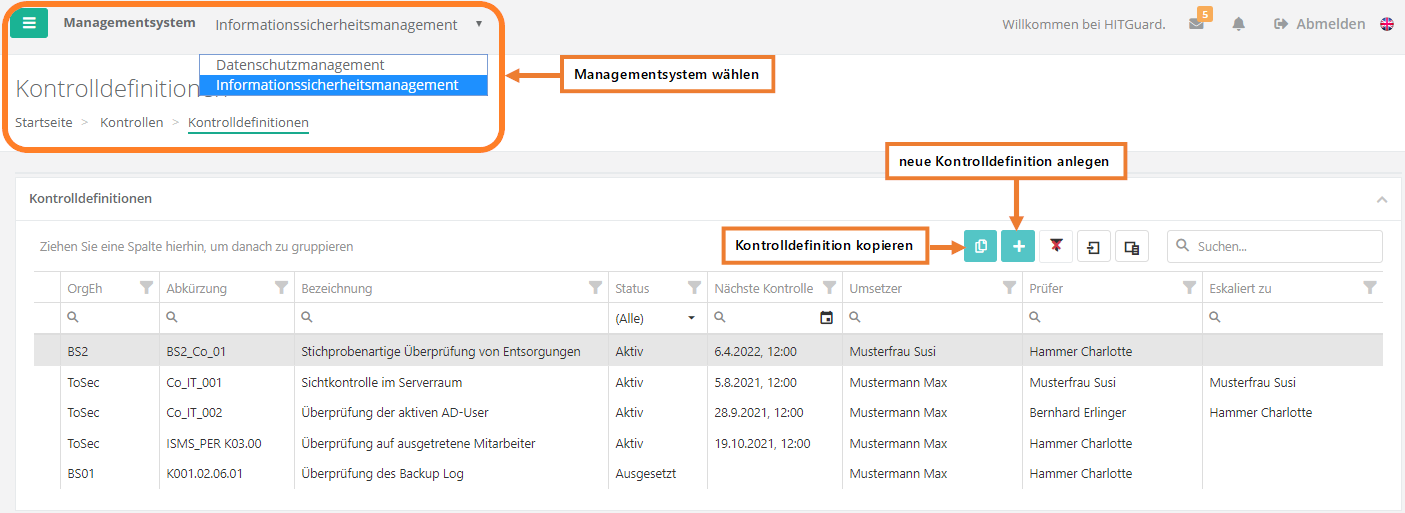Collapse the Kontrolldefinitionen panel
Screen dimensions: 1405x513
pyautogui.click(x=1382, y=199)
